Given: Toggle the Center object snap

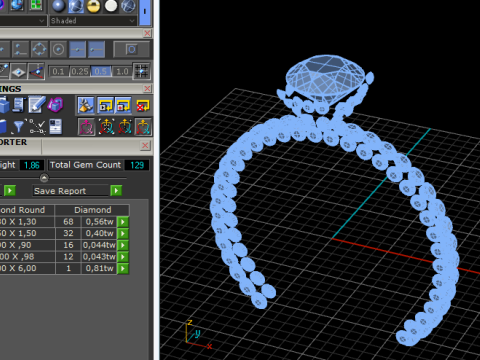Looking at the screenshot, I should click(58, 50).
